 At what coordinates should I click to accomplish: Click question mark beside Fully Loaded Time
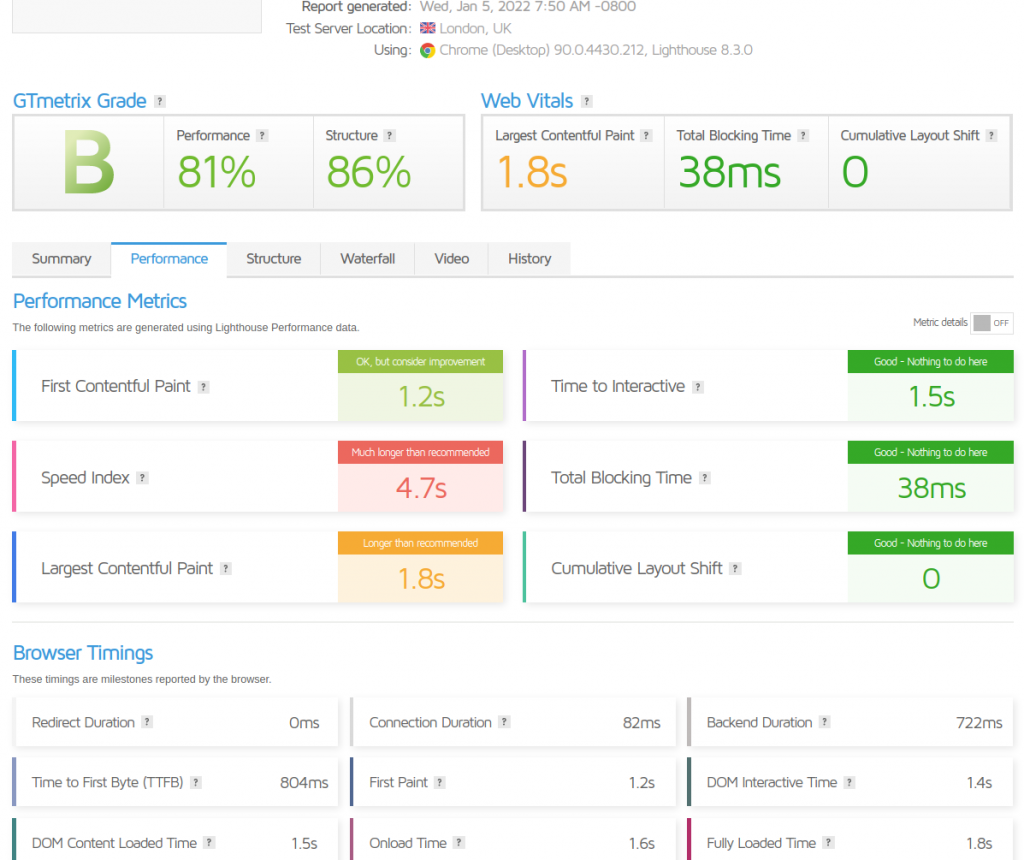click(829, 843)
